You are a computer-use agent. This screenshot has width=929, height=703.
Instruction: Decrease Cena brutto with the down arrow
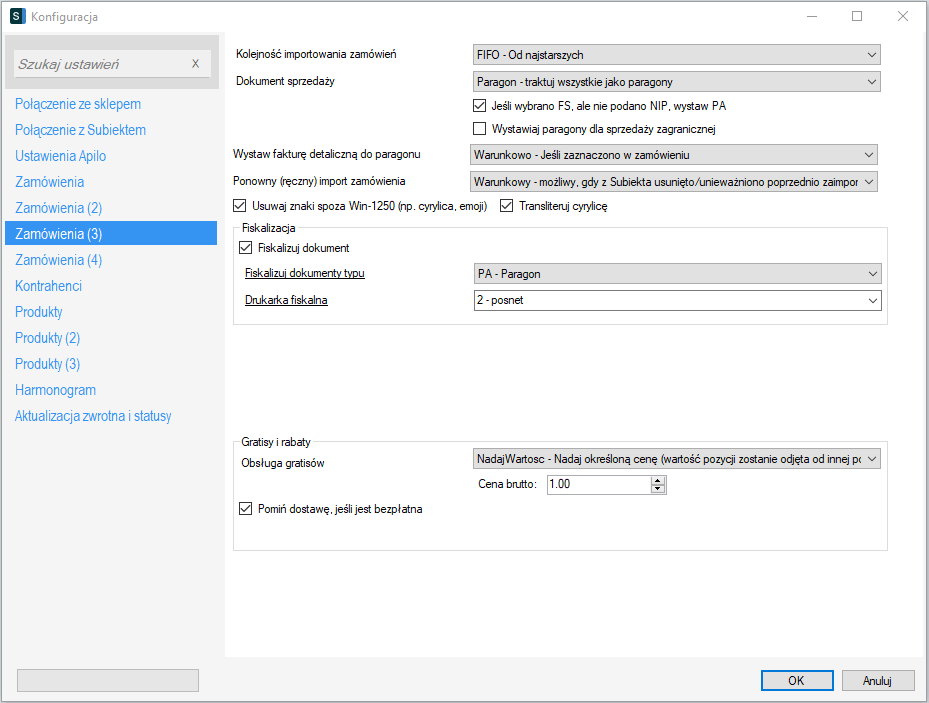(x=657, y=489)
